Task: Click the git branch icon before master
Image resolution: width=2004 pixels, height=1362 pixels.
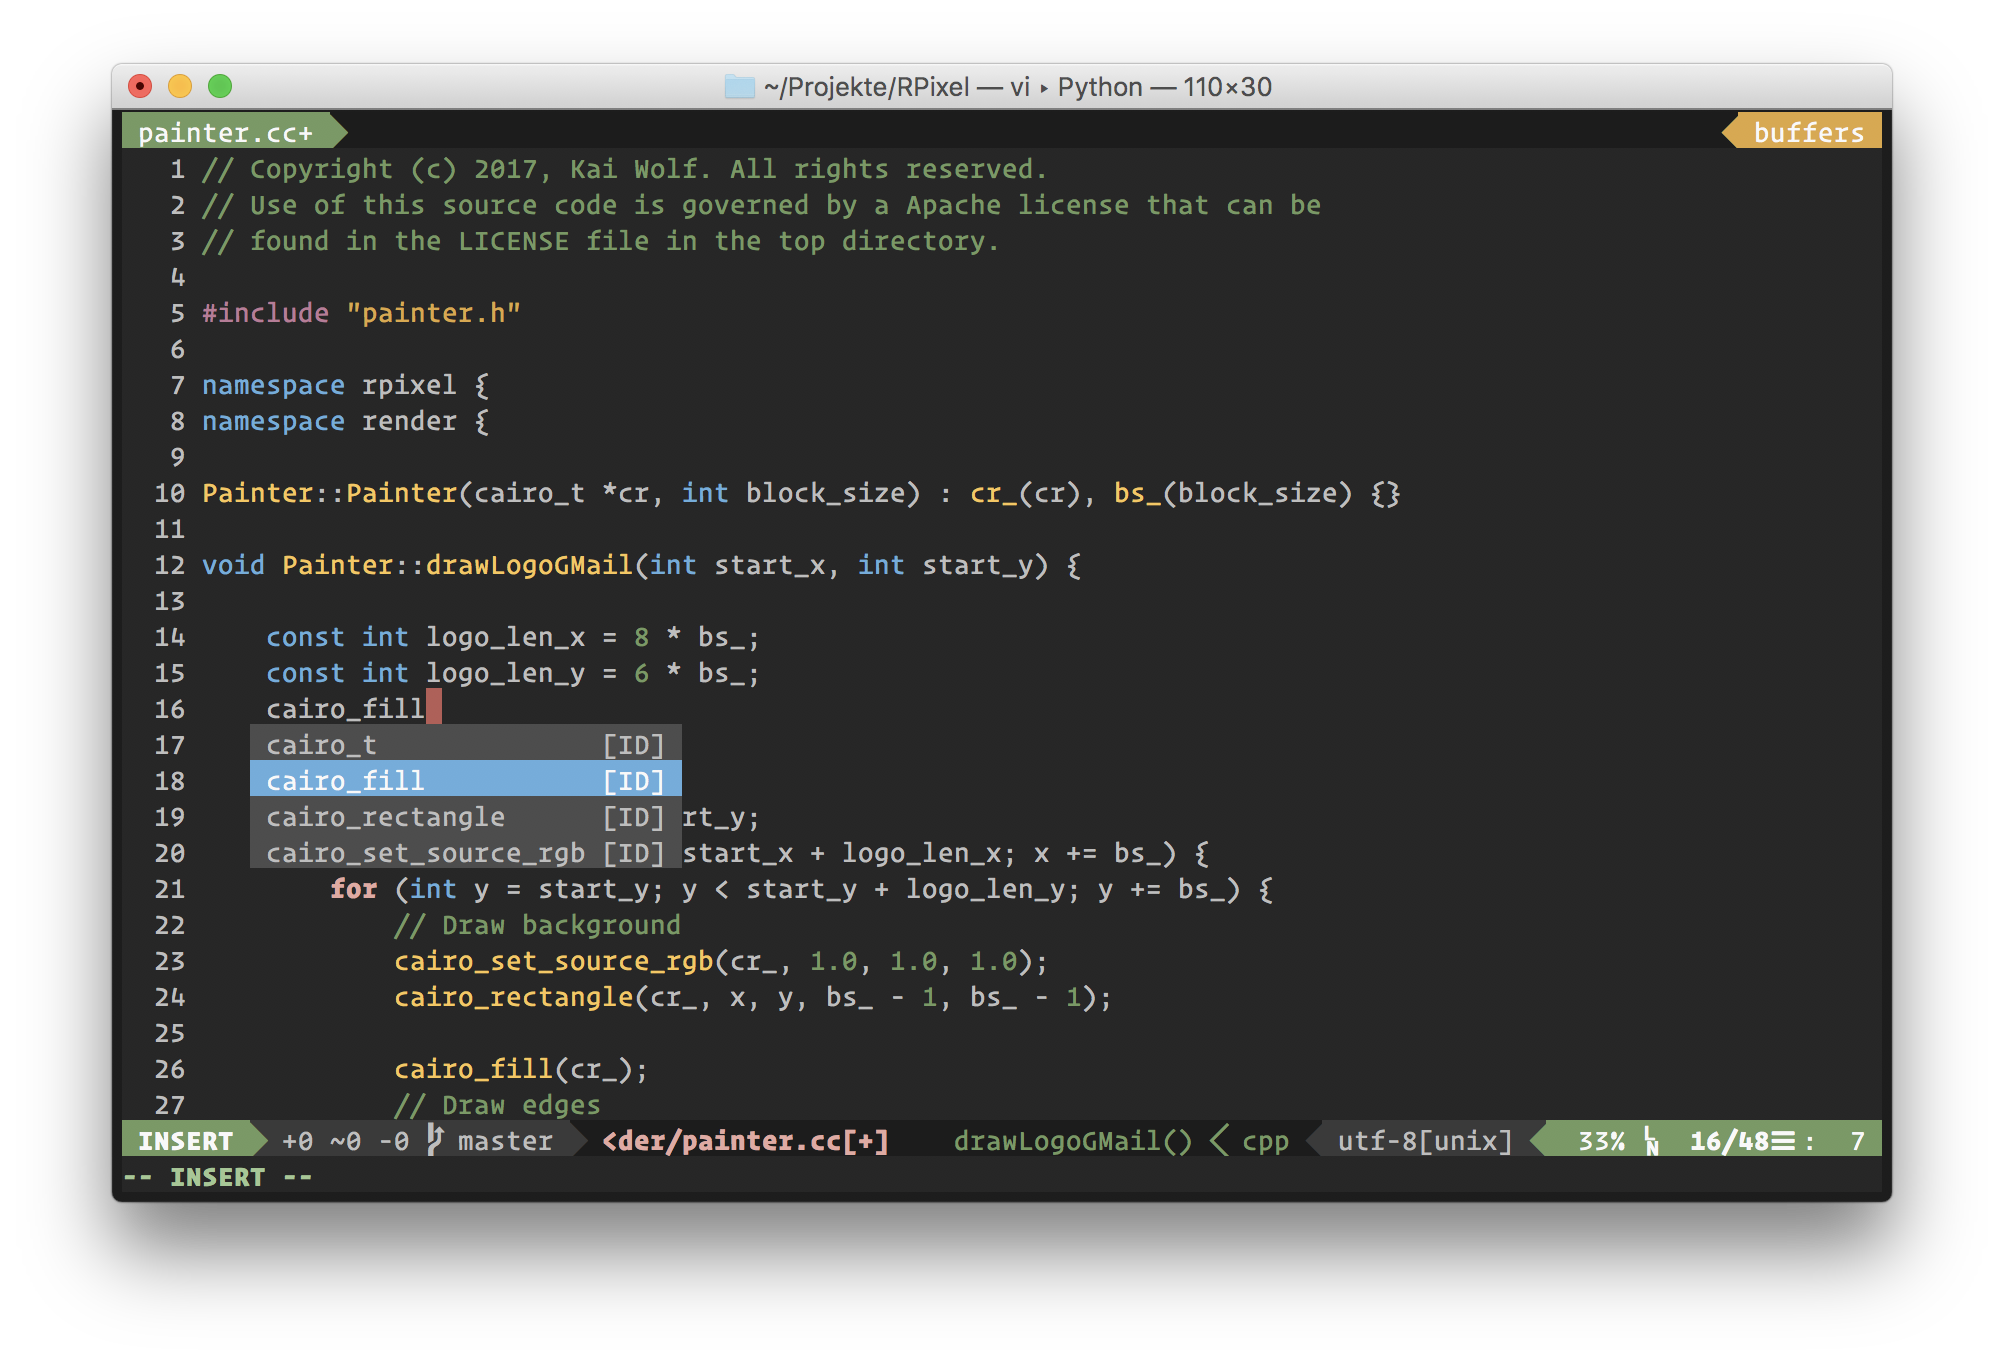Action: point(435,1140)
